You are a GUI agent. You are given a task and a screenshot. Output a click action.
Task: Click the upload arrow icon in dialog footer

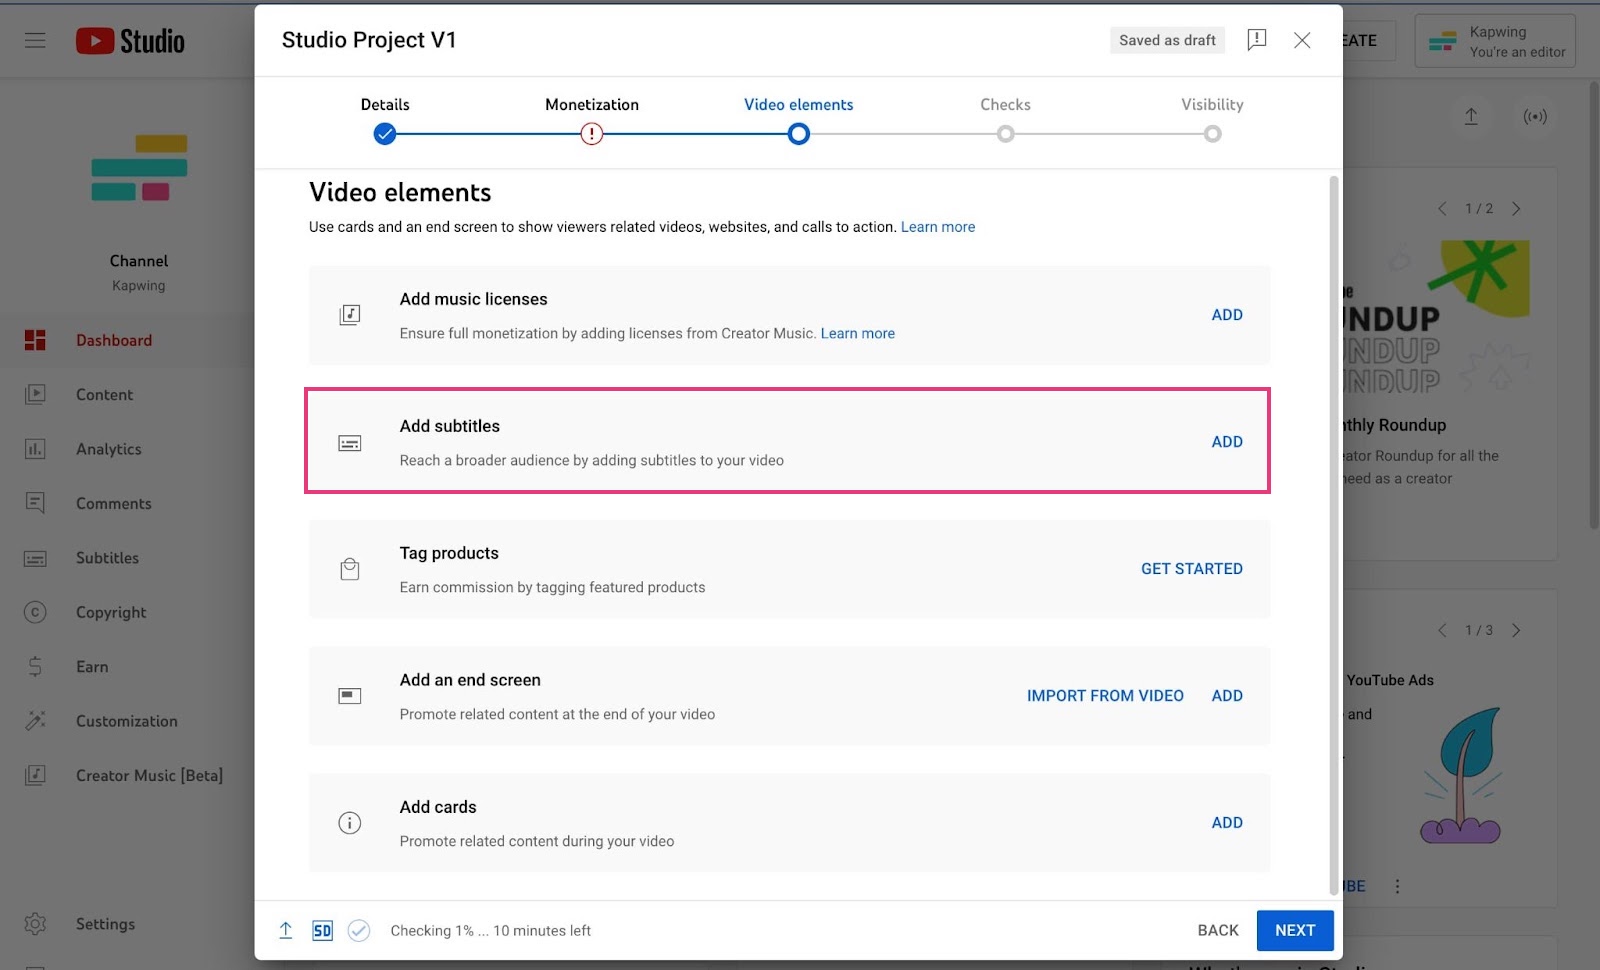pos(286,931)
